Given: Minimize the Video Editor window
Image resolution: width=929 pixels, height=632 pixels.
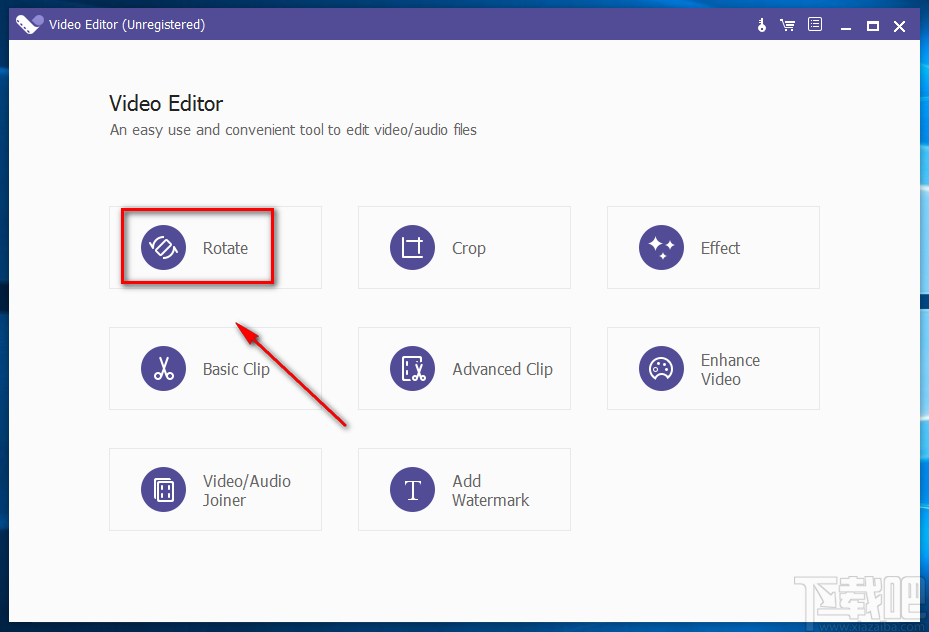Looking at the screenshot, I should point(846,26).
